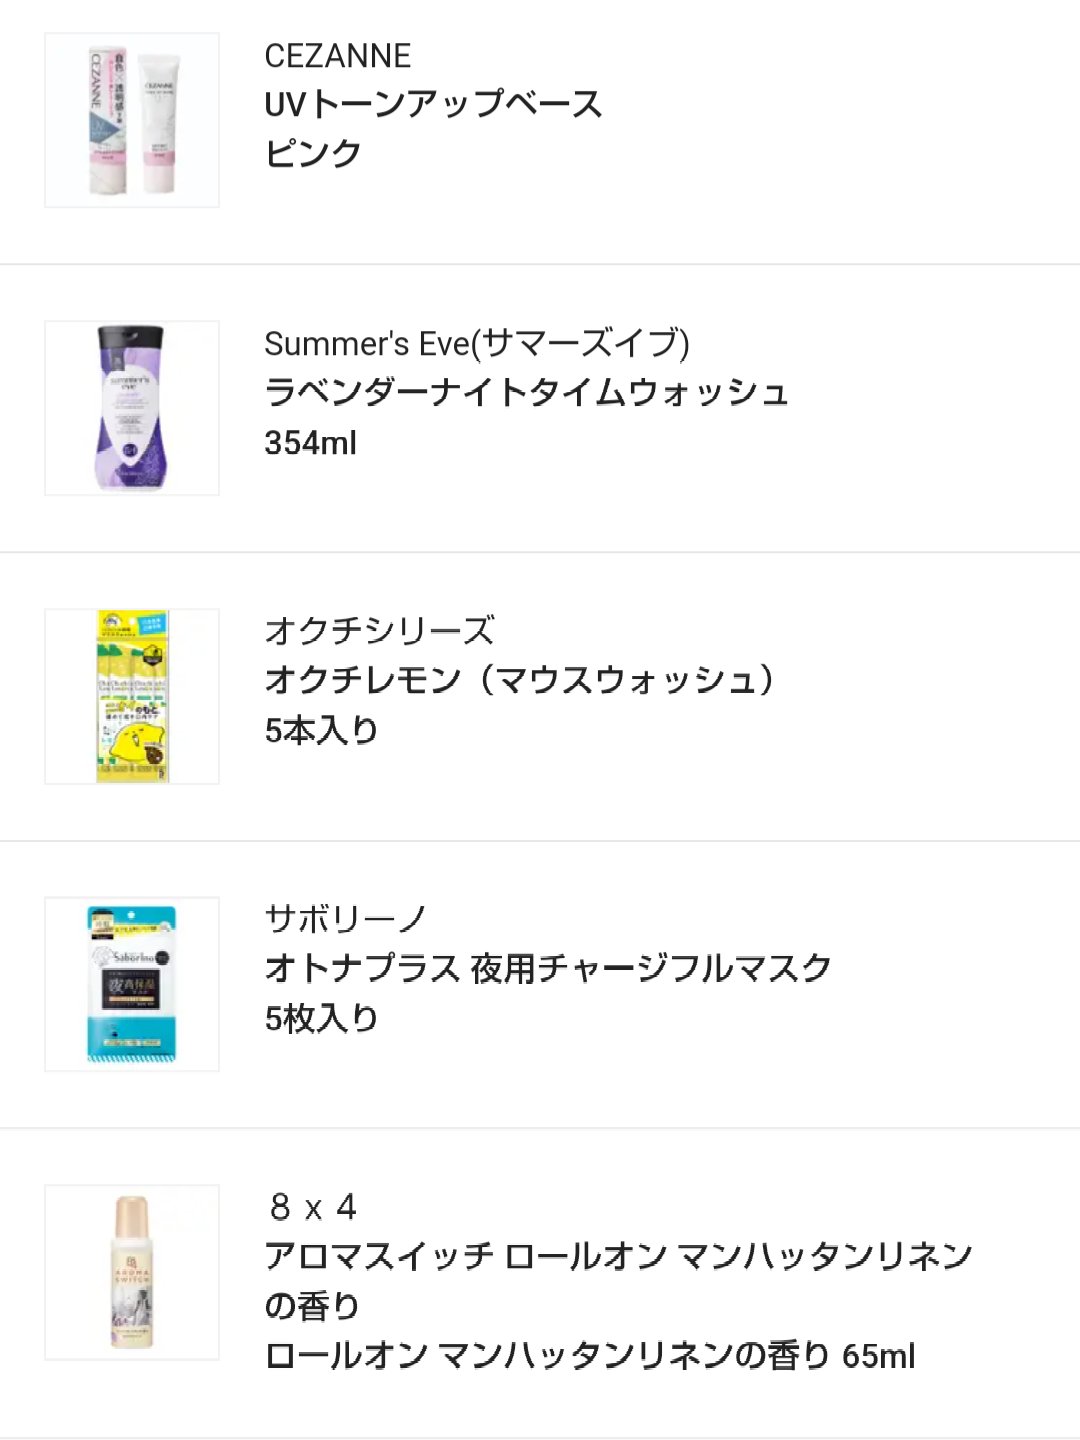The width and height of the screenshot is (1080, 1440).
Task: Tap the Summer's Eve purple bottle thumbnail
Action: (132, 408)
